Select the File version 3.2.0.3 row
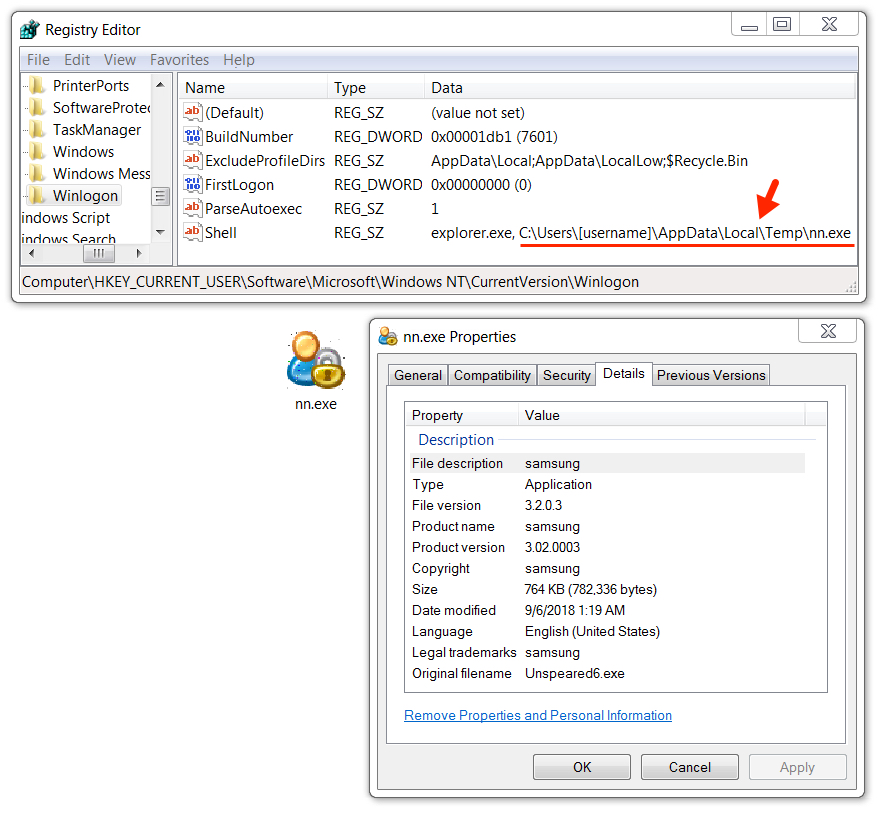 607,505
